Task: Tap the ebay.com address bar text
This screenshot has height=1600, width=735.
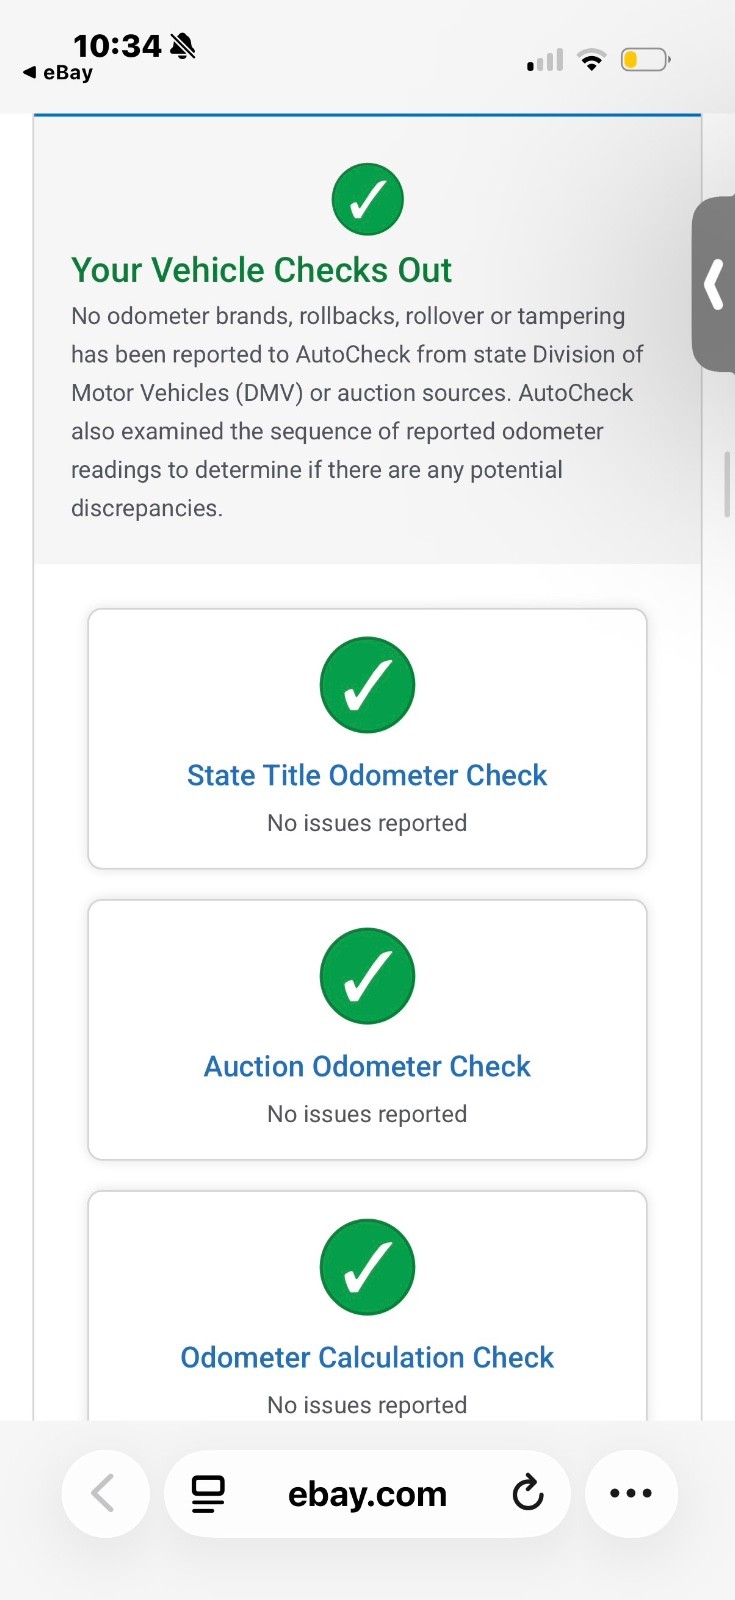Action: (x=367, y=1494)
